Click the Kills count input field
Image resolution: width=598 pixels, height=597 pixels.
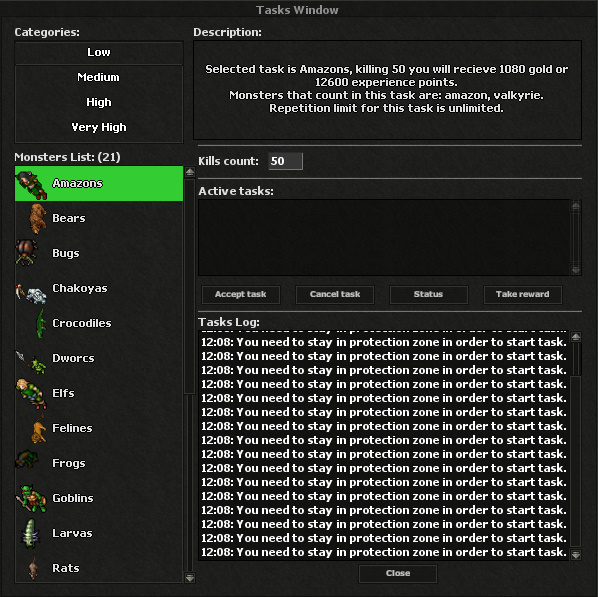(x=286, y=161)
